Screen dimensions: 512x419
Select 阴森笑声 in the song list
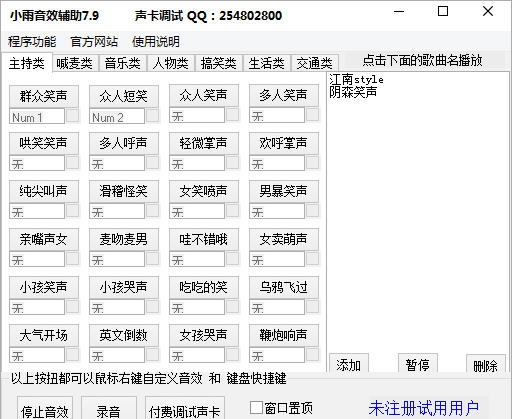tap(353, 92)
